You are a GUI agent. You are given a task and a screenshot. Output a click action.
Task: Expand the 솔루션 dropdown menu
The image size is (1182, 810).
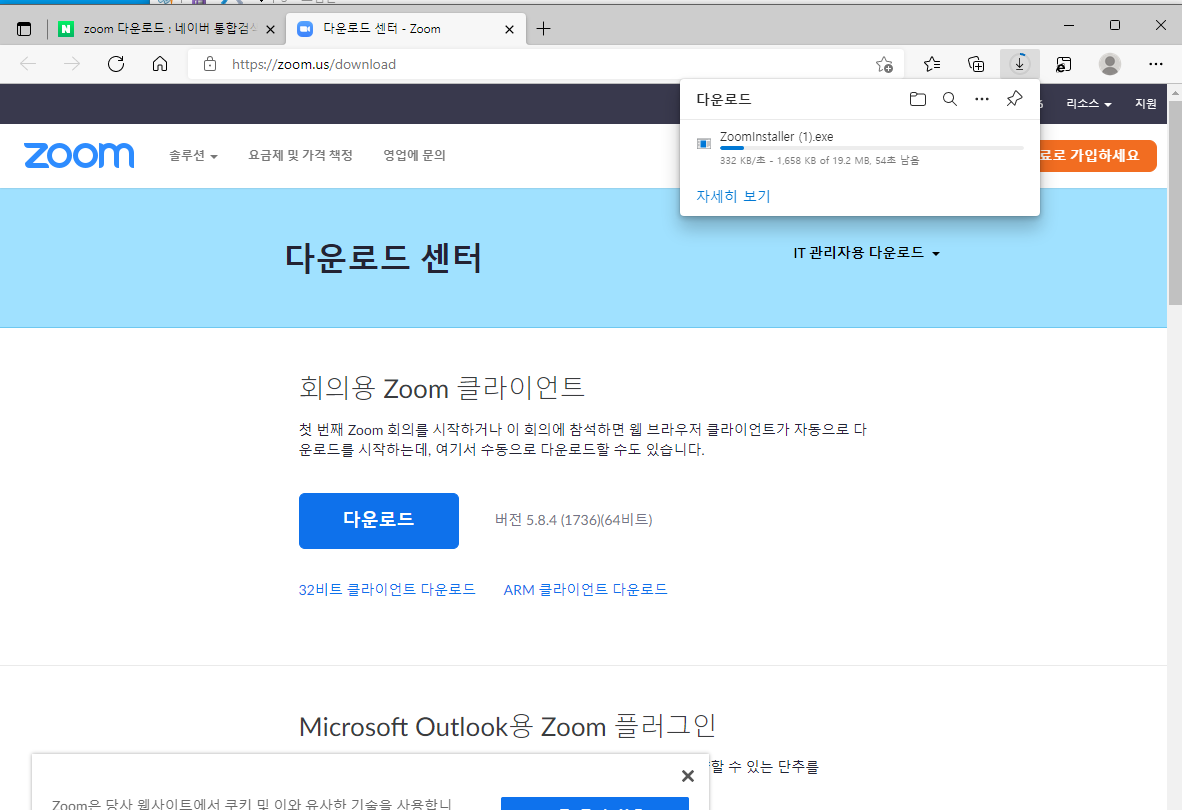point(193,155)
